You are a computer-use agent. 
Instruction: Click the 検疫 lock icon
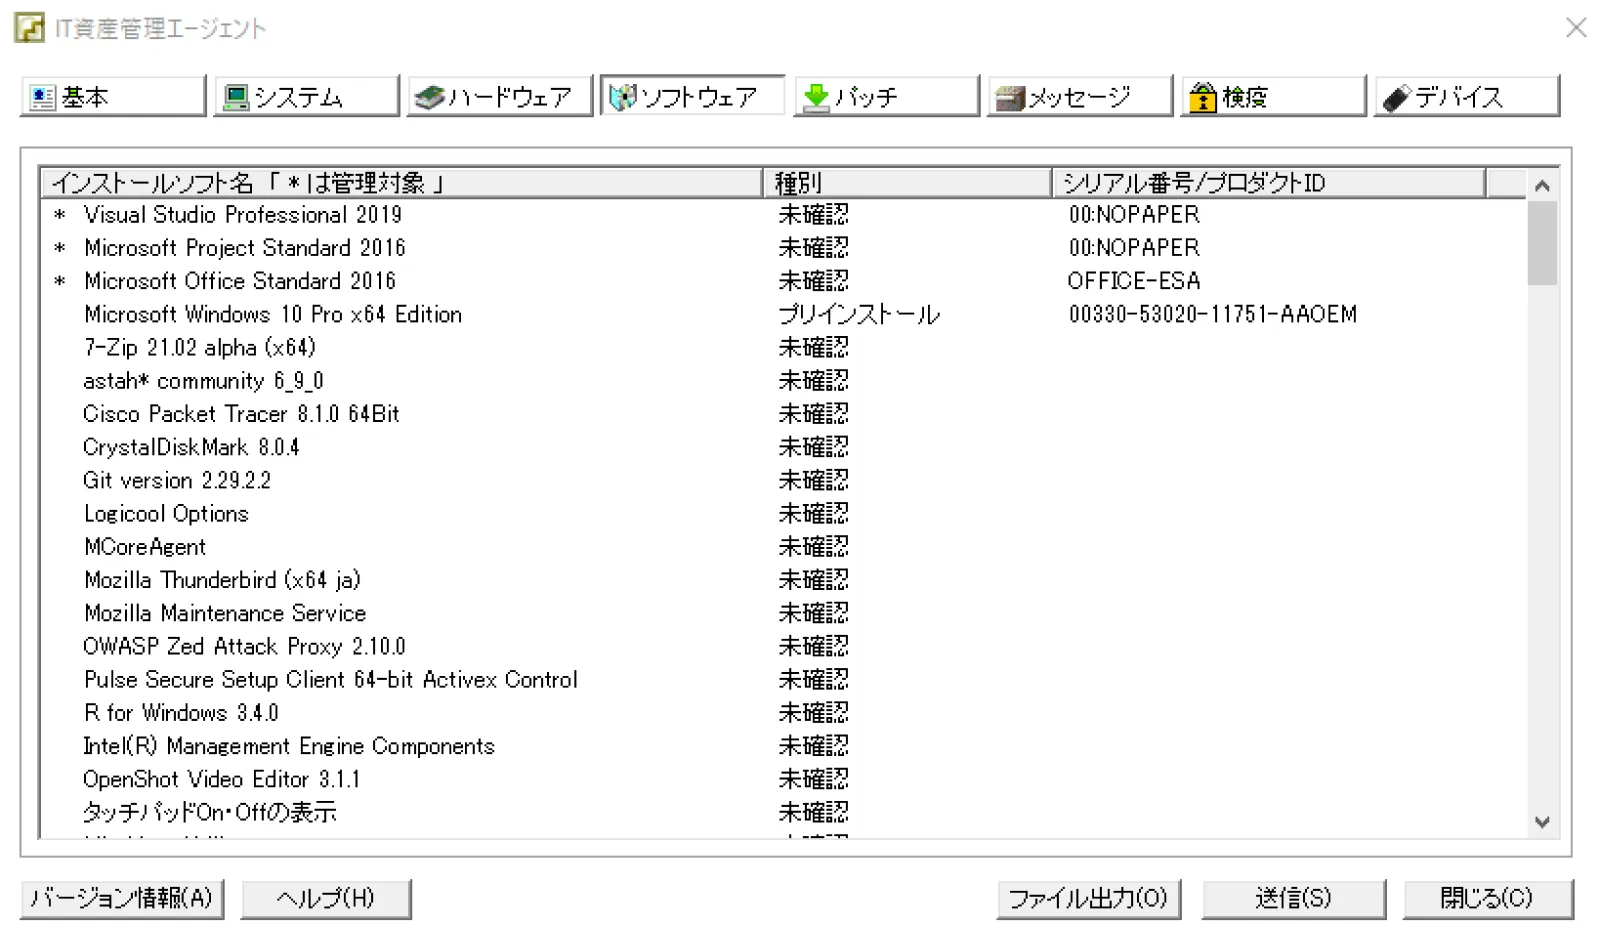tap(1203, 97)
